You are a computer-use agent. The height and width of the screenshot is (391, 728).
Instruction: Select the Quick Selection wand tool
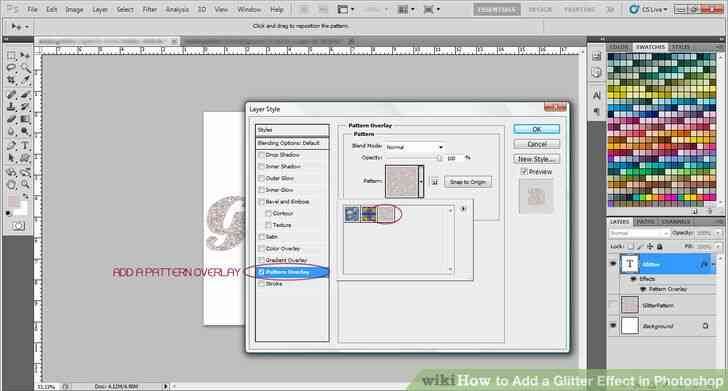(x=25, y=68)
